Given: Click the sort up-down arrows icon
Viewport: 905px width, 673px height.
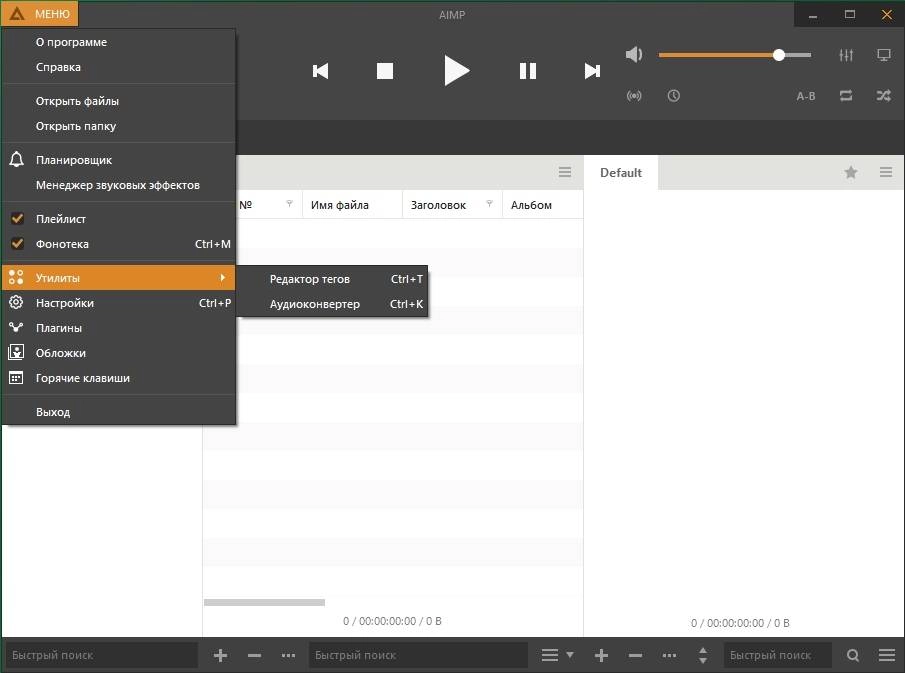Looking at the screenshot, I should point(702,655).
